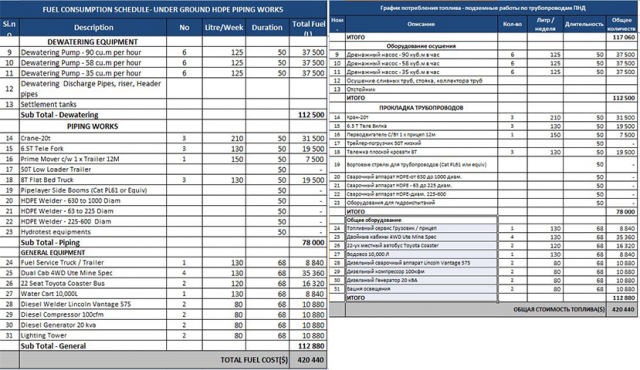The width and height of the screenshot is (640, 370).
Task: Click 'Осушение сливных труб, стояка, коллектора труб'
Action: point(421,81)
